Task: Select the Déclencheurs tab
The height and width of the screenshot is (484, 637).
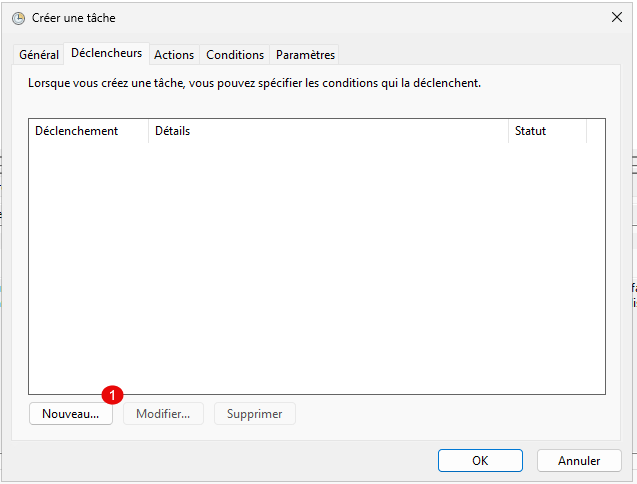Action: click(x=106, y=54)
